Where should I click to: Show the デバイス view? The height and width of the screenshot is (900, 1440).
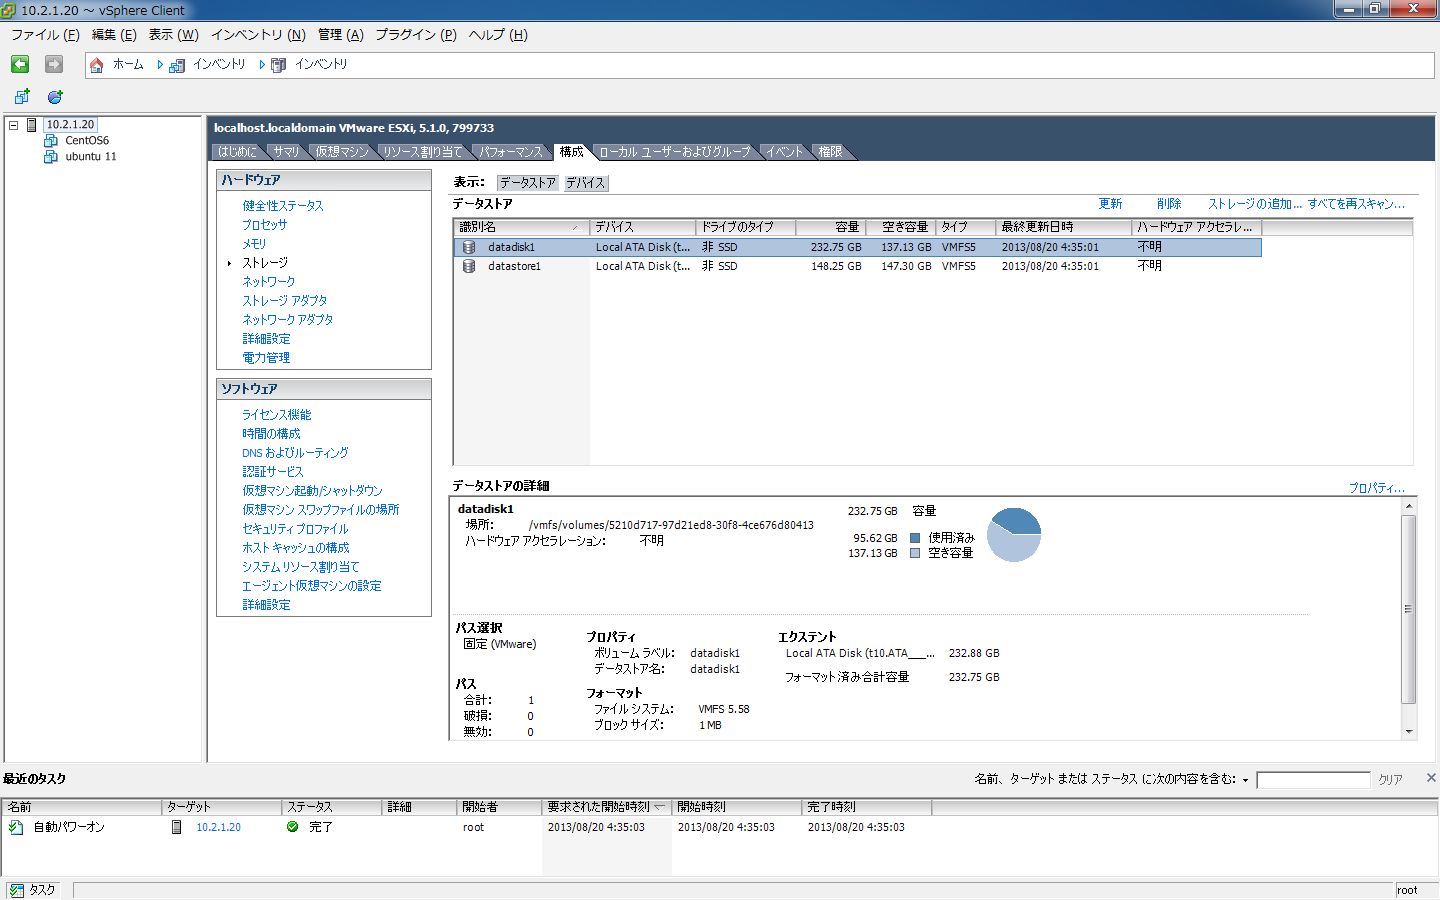pos(585,183)
